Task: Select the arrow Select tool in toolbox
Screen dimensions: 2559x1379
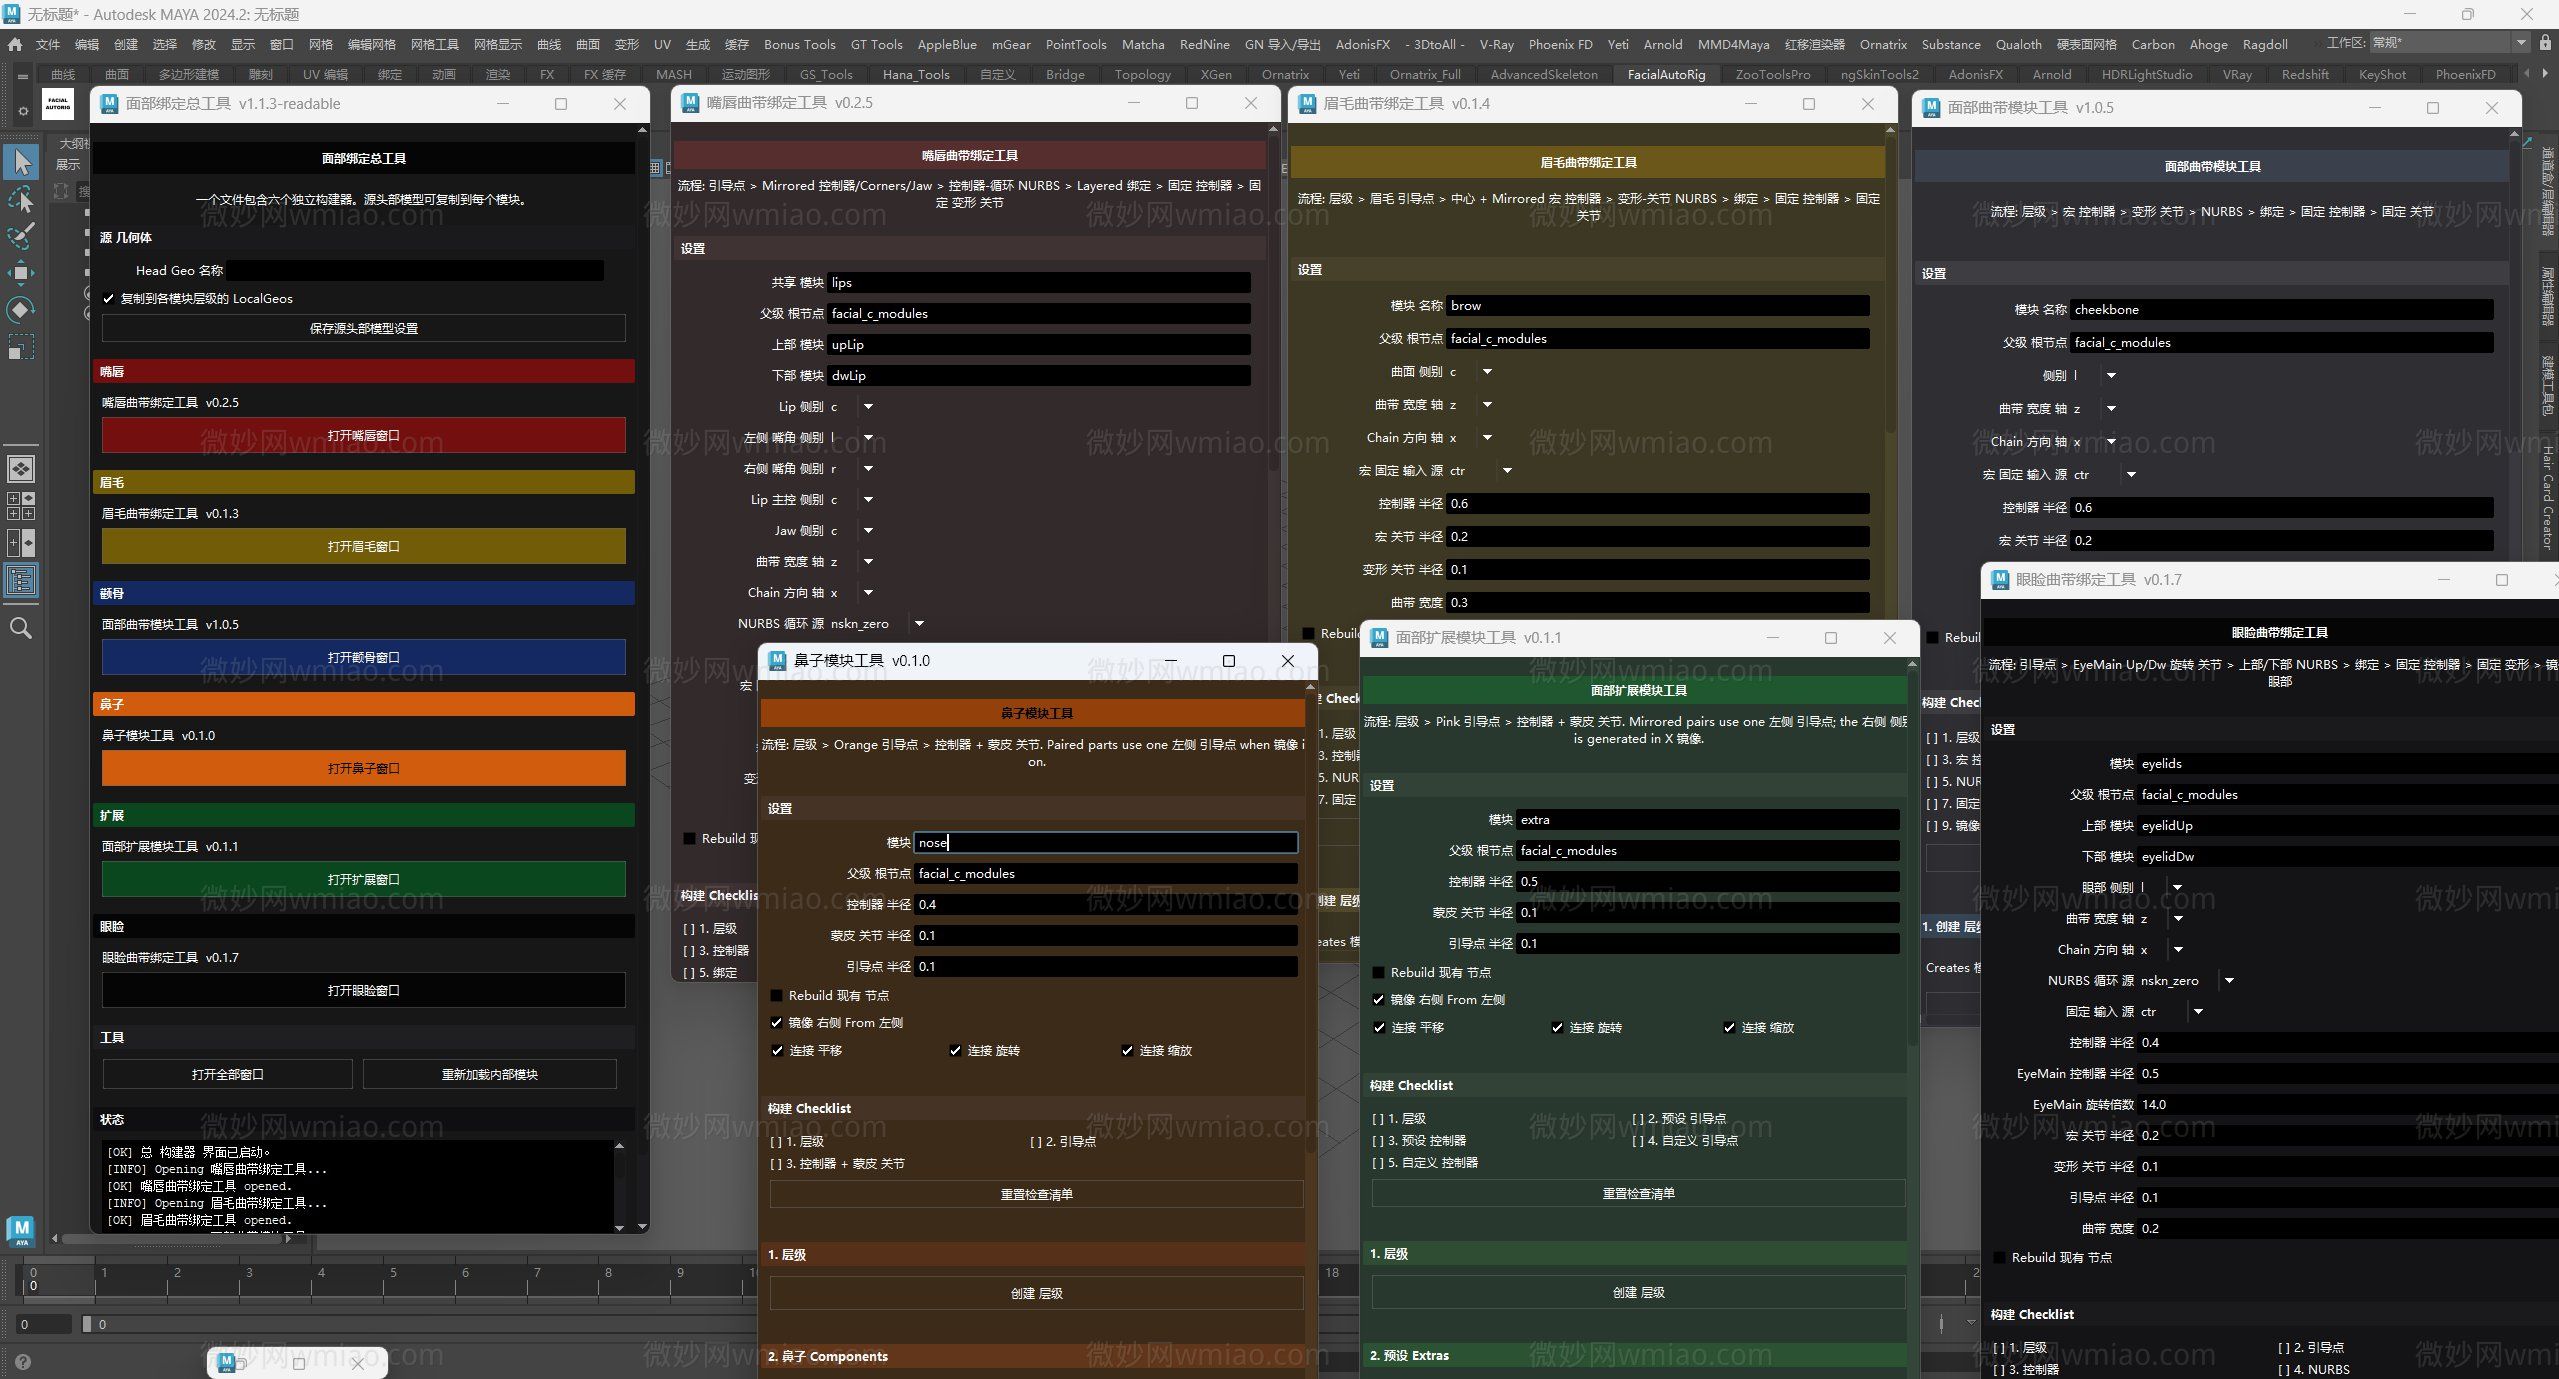Action: [x=21, y=161]
